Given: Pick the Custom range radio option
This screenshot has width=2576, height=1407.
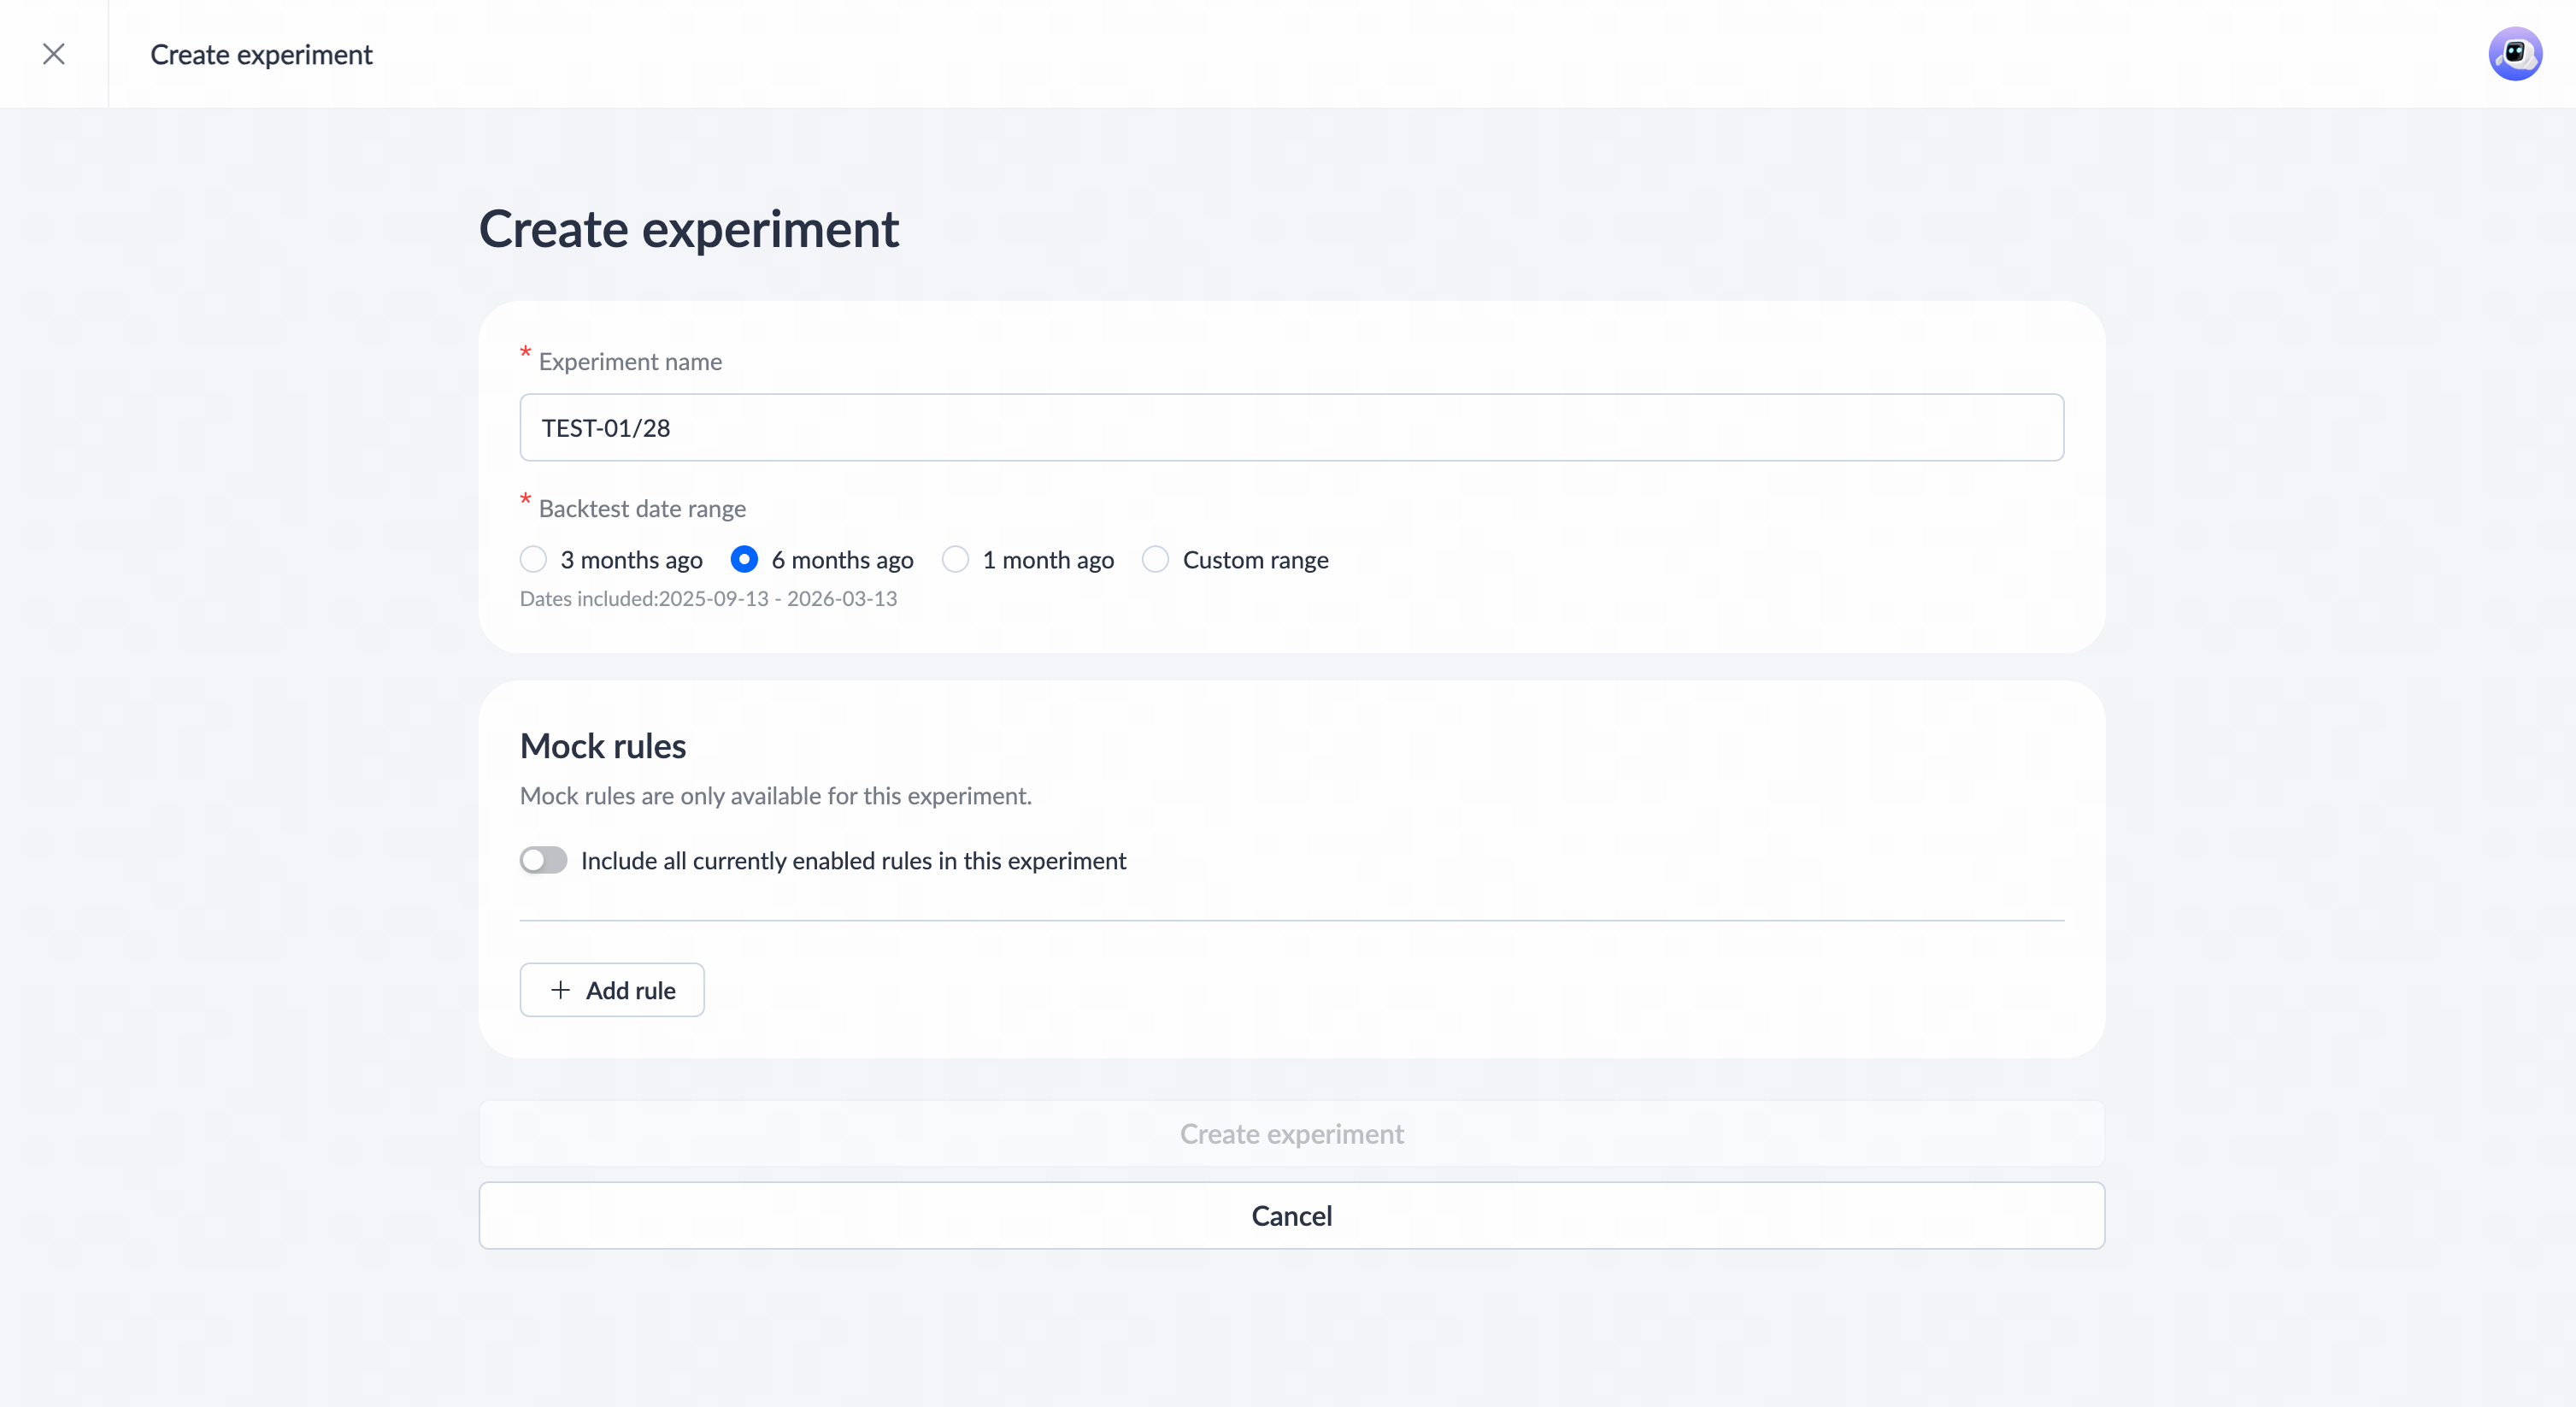Looking at the screenshot, I should pyautogui.click(x=1155, y=559).
